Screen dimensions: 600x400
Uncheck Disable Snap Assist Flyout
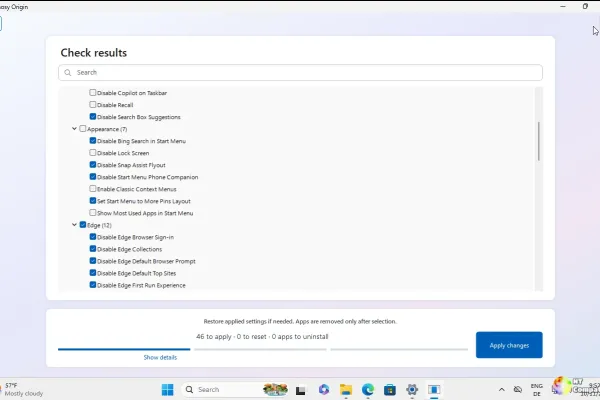(93, 165)
